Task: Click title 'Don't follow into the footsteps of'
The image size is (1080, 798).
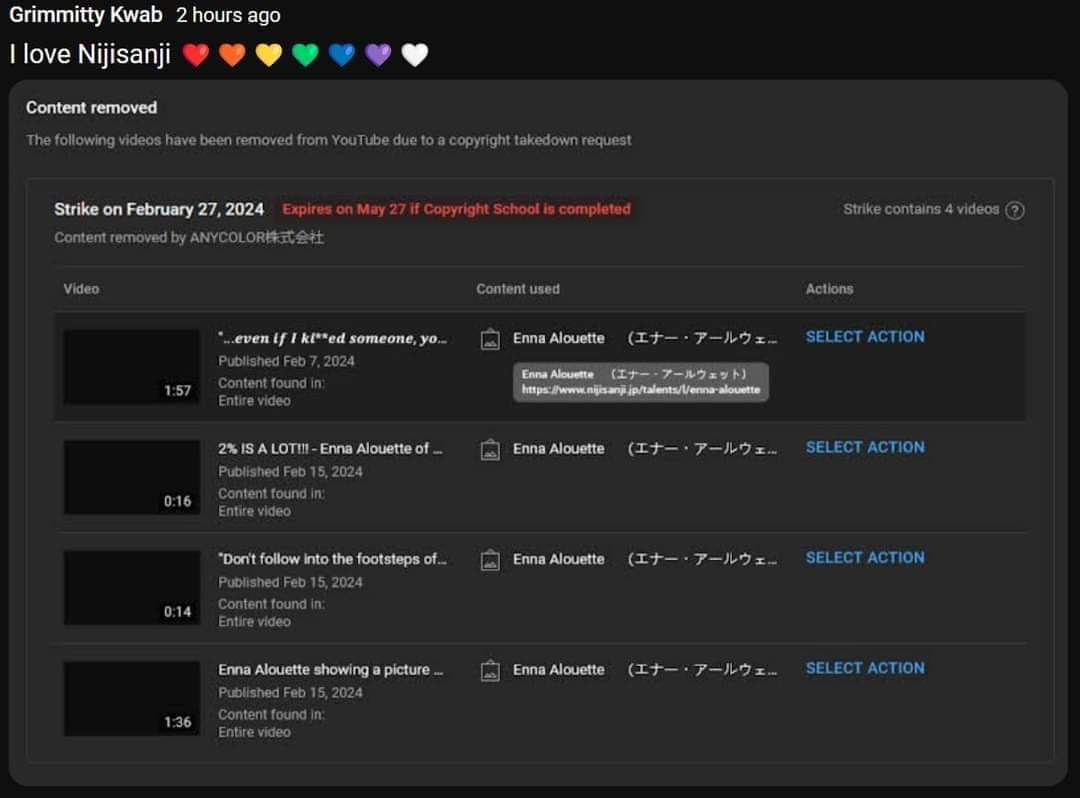Action: point(333,559)
